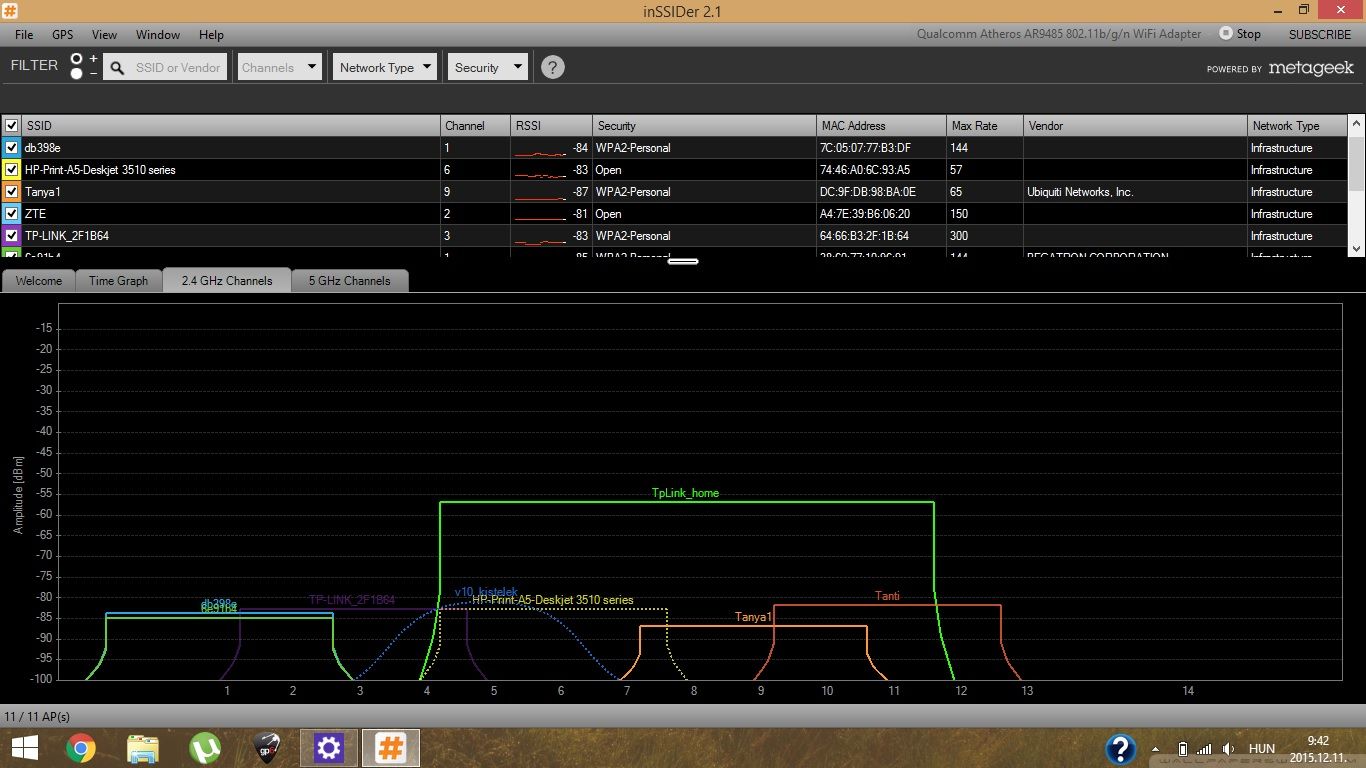Uncheck the HP-Print-A5-Deskjet 3510 series checkbox
1366x768 pixels.
coord(12,170)
